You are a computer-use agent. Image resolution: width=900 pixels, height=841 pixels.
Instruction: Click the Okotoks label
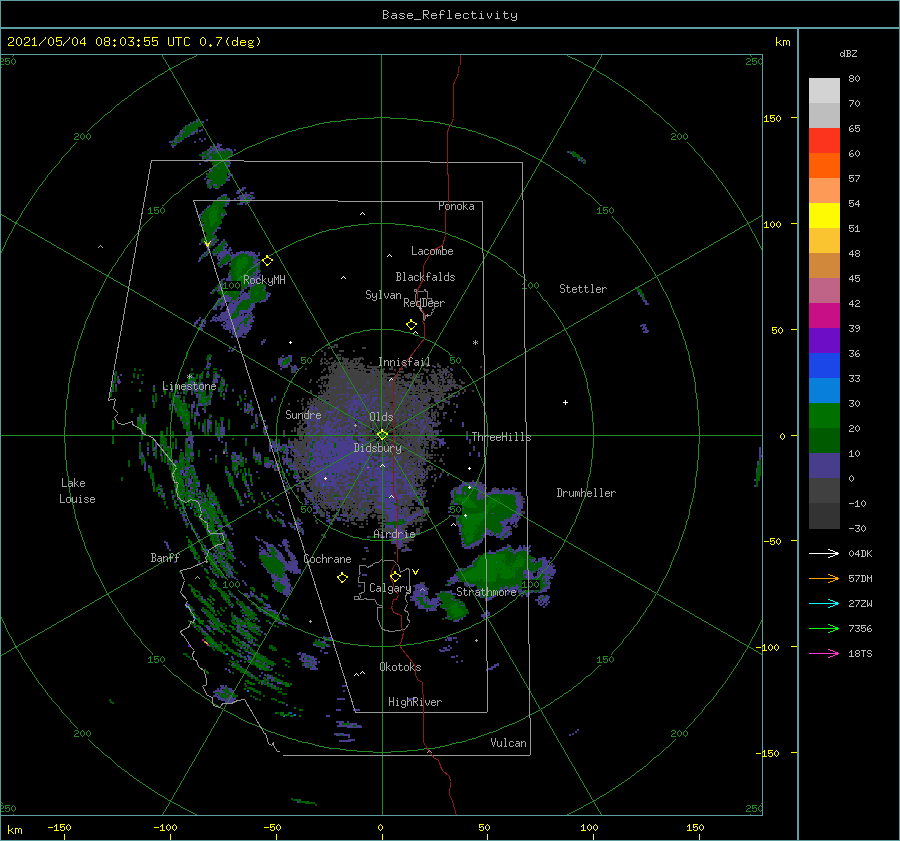pos(400,666)
